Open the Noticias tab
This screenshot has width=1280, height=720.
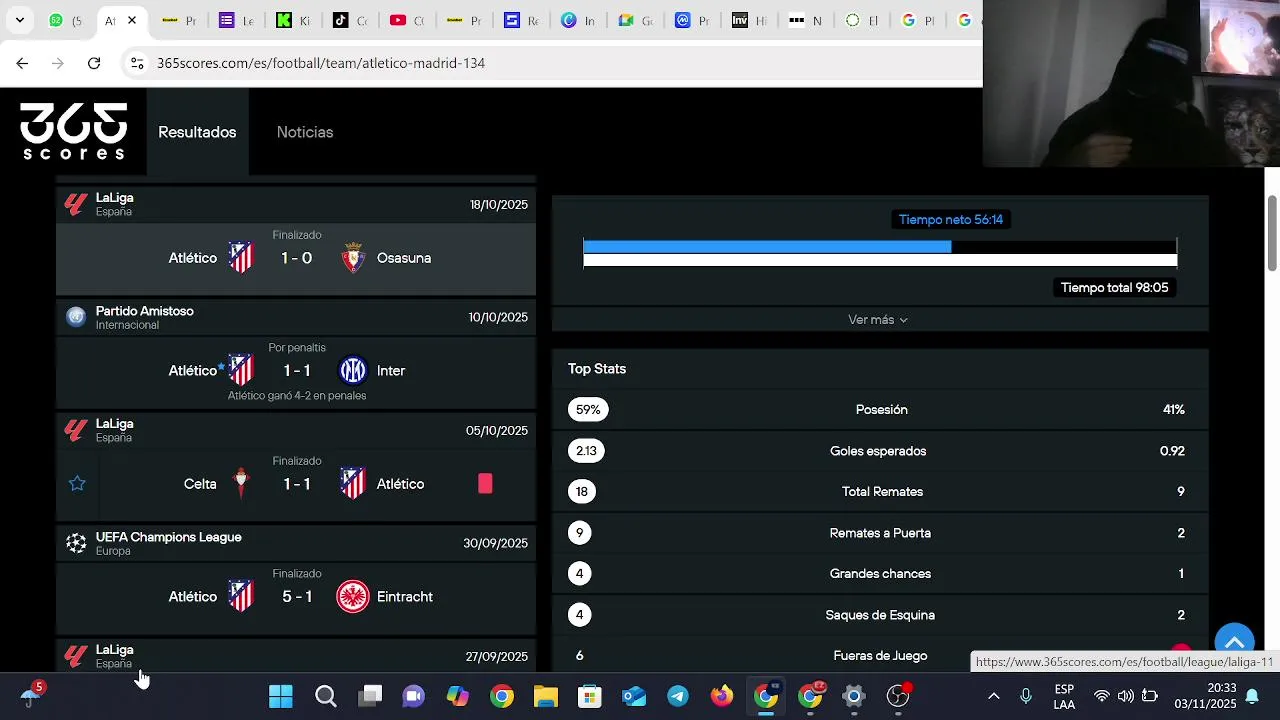click(305, 132)
